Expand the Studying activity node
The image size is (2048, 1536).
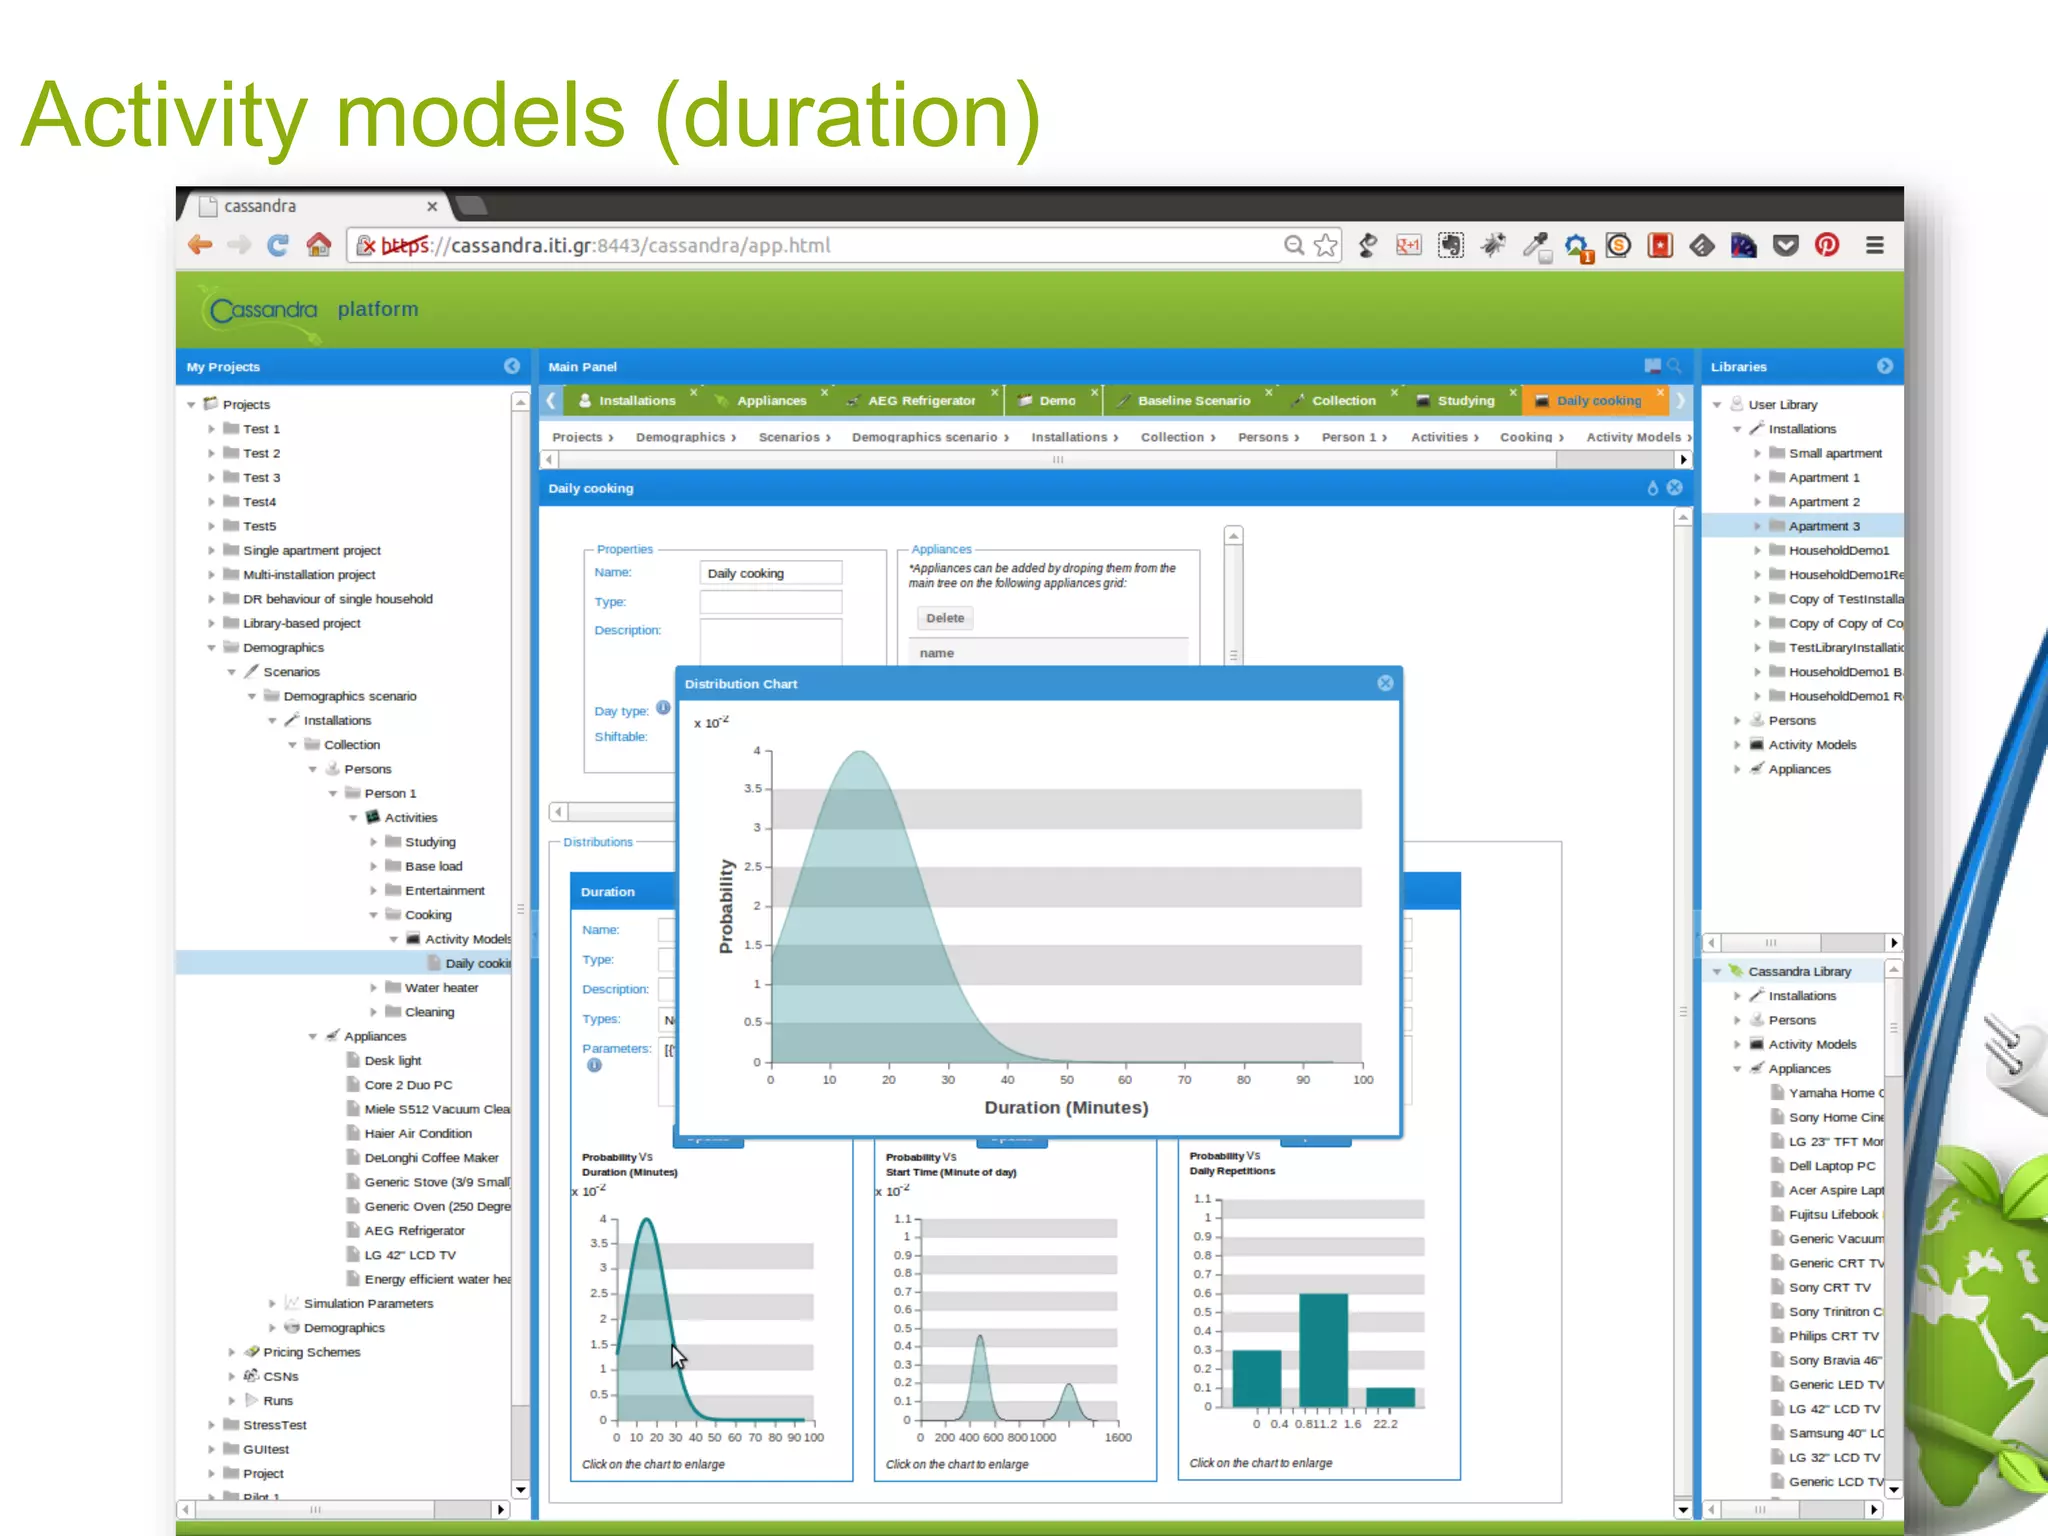tap(373, 842)
